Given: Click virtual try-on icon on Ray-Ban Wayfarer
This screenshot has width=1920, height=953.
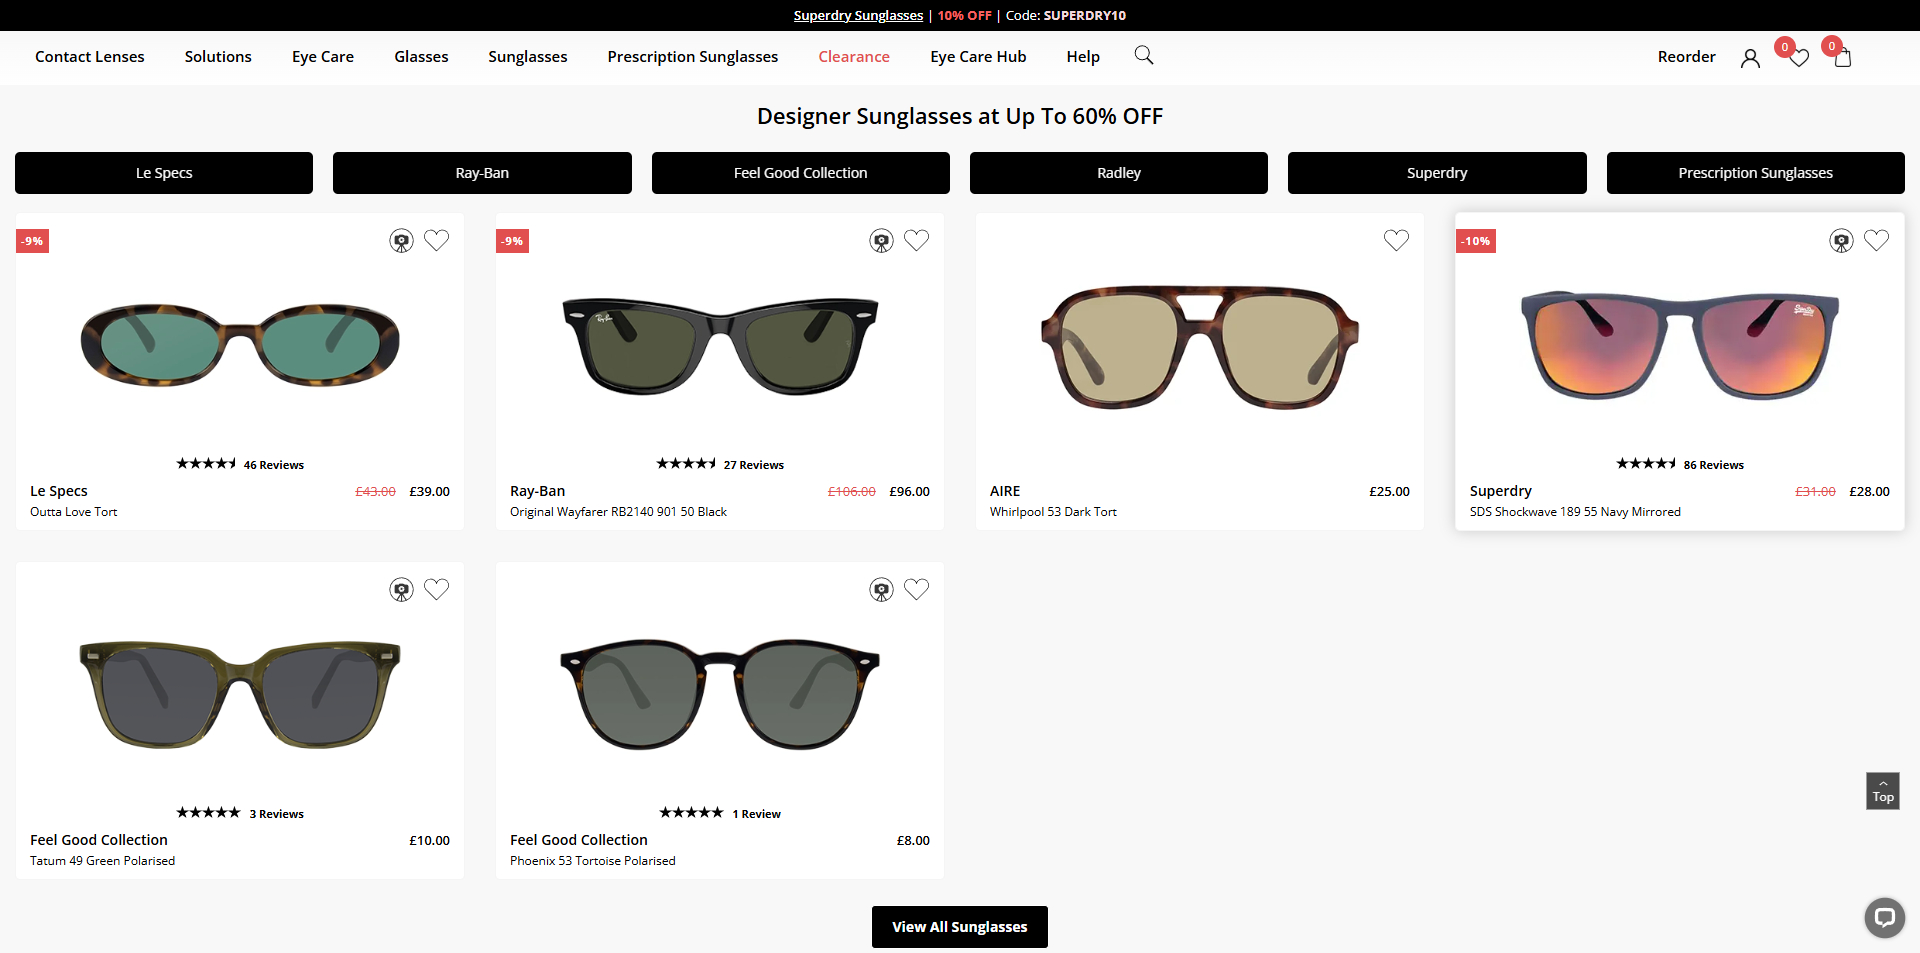Looking at the screenshot, I should (881, 241).
